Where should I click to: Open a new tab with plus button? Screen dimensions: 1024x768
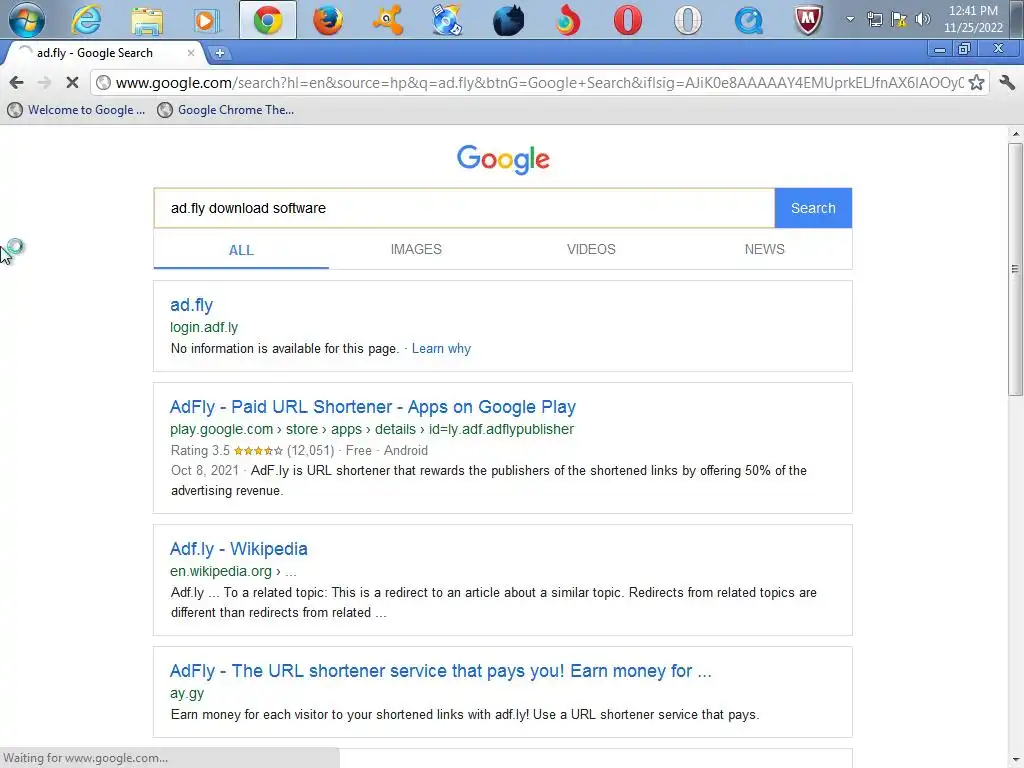[x=220, y=54]
